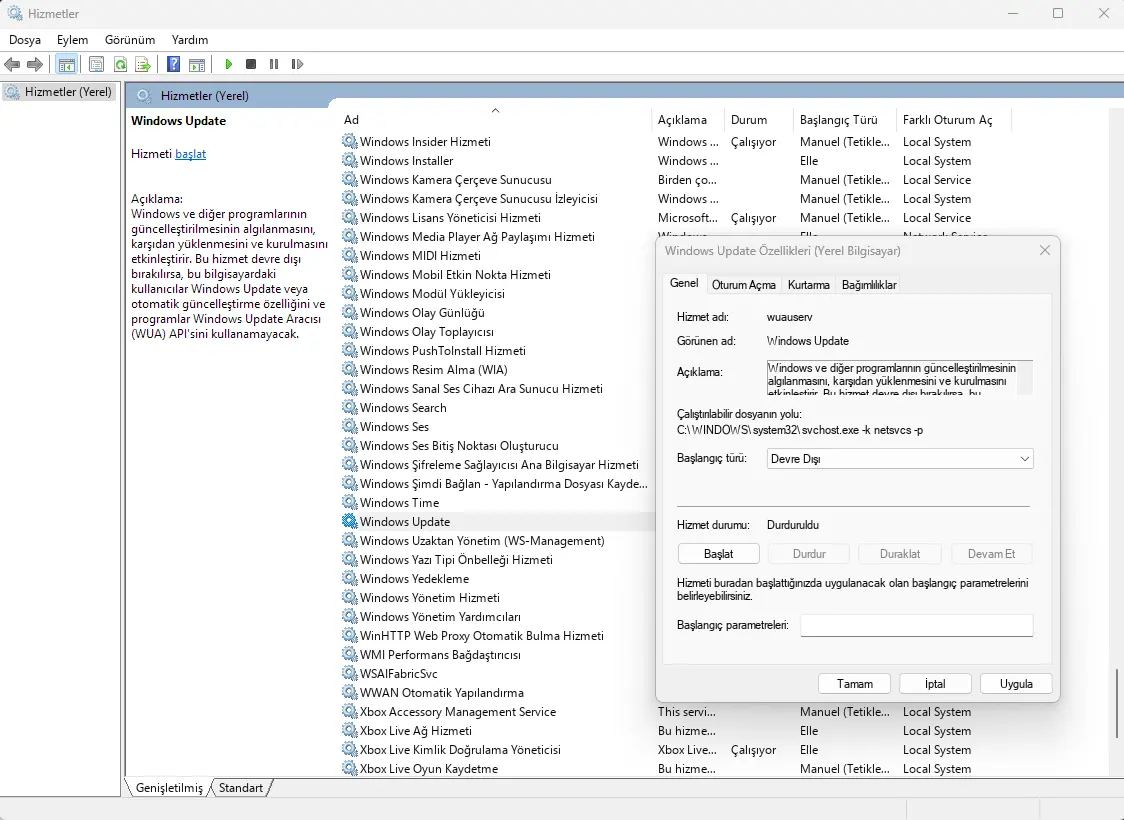
Task: Switch to the Kurtarma tab
Action: 809,285
